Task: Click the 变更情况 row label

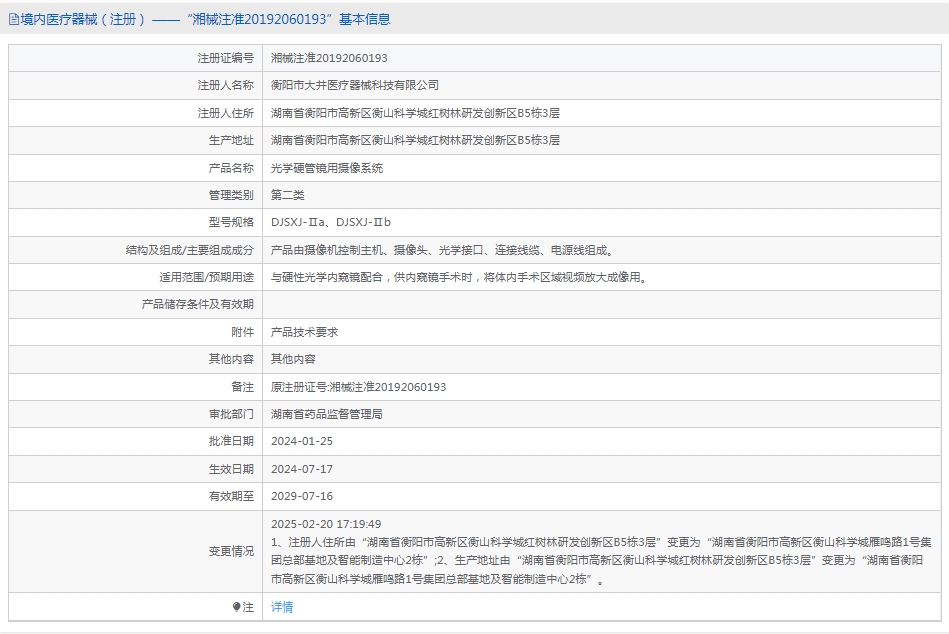Action: click(x=231, y=551)
